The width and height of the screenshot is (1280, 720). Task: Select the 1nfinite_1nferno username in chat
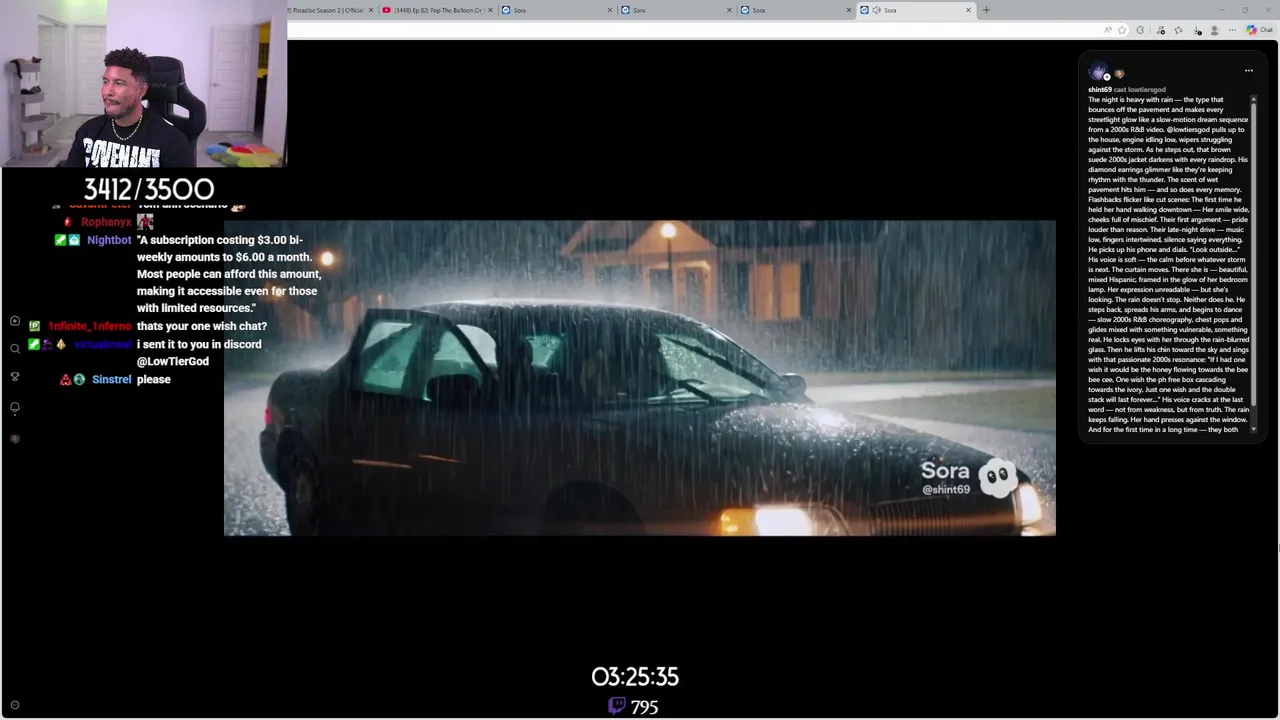click(x=90, y=327)
